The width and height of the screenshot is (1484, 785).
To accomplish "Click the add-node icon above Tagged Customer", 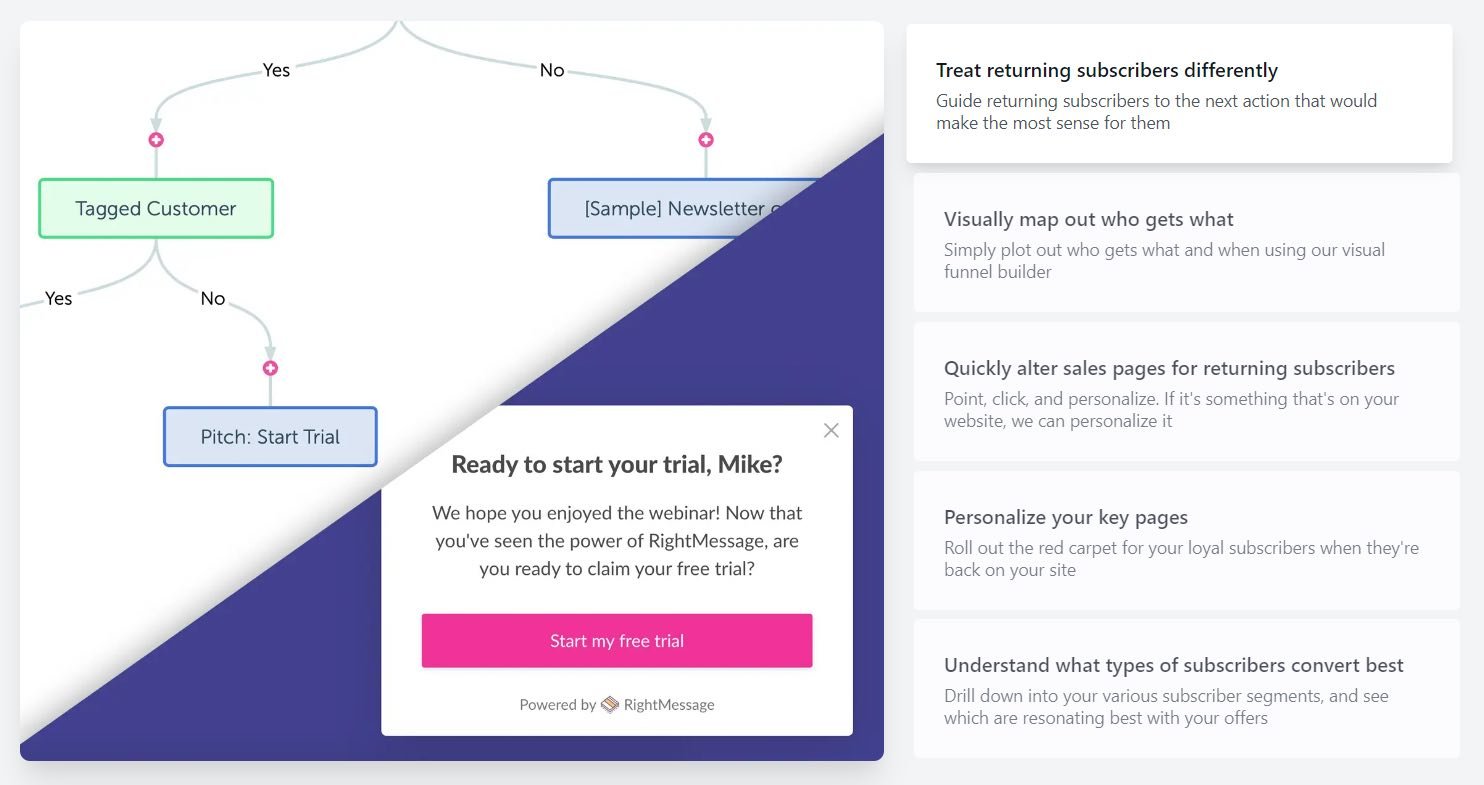I will pos(156,140).
